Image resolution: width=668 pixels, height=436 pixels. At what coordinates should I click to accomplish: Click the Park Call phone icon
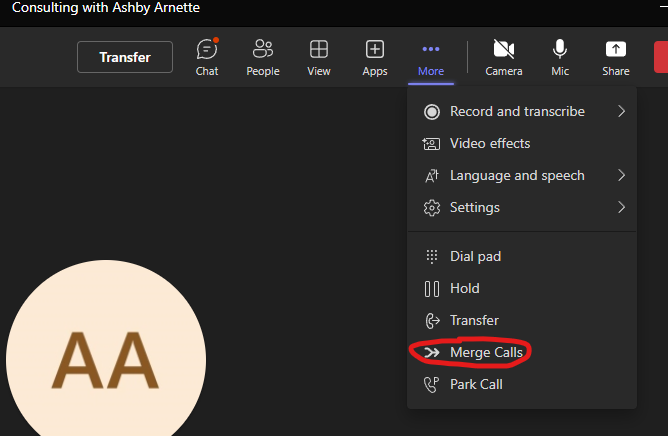pos(431,385)
